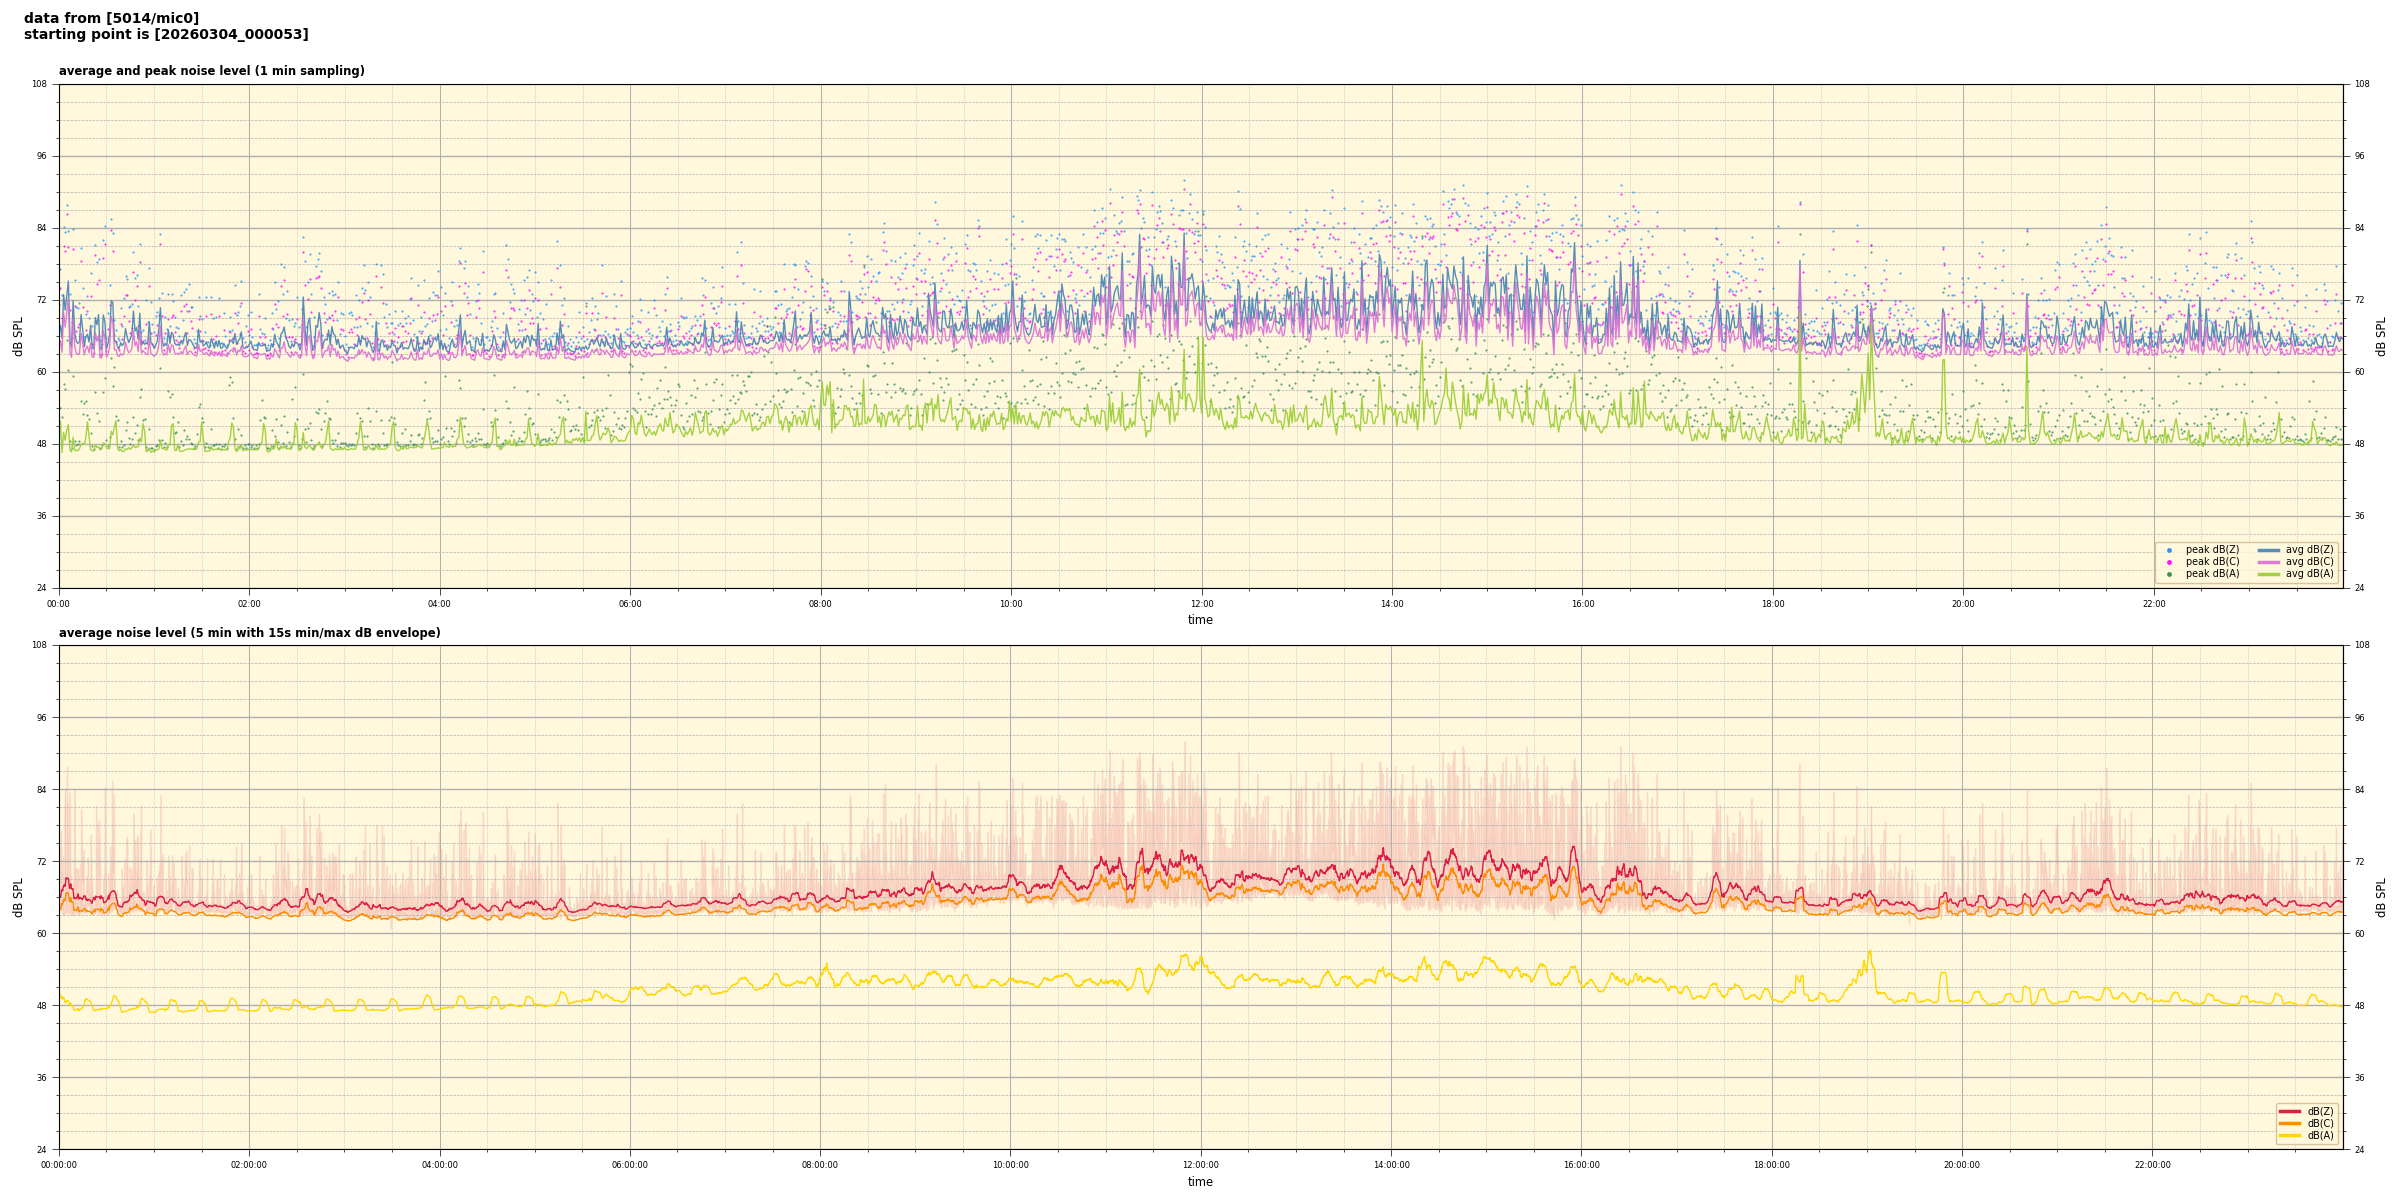The height and width of the screenshot is (1200, 2400).
Task: Click the 'average noise level (5 min...)' chart title
Action: point(249,633)
